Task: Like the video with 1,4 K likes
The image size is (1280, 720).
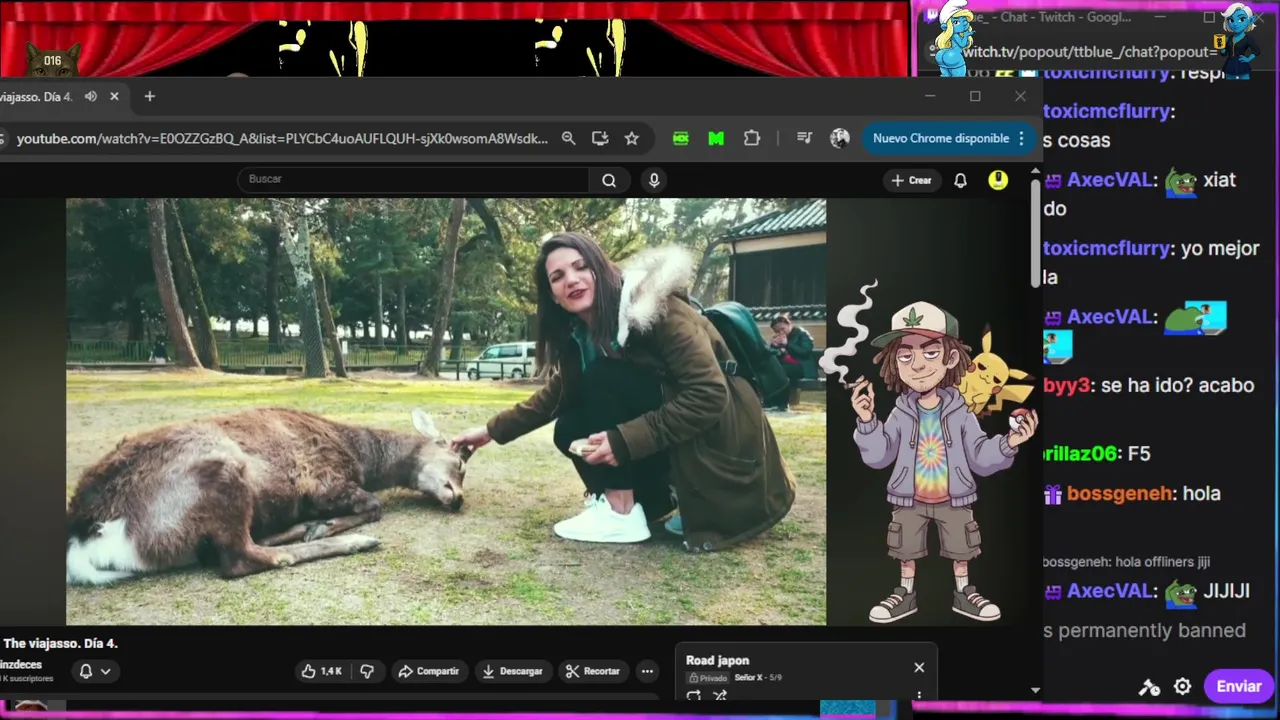Action: pyautogui.click(x=322, y=671)
